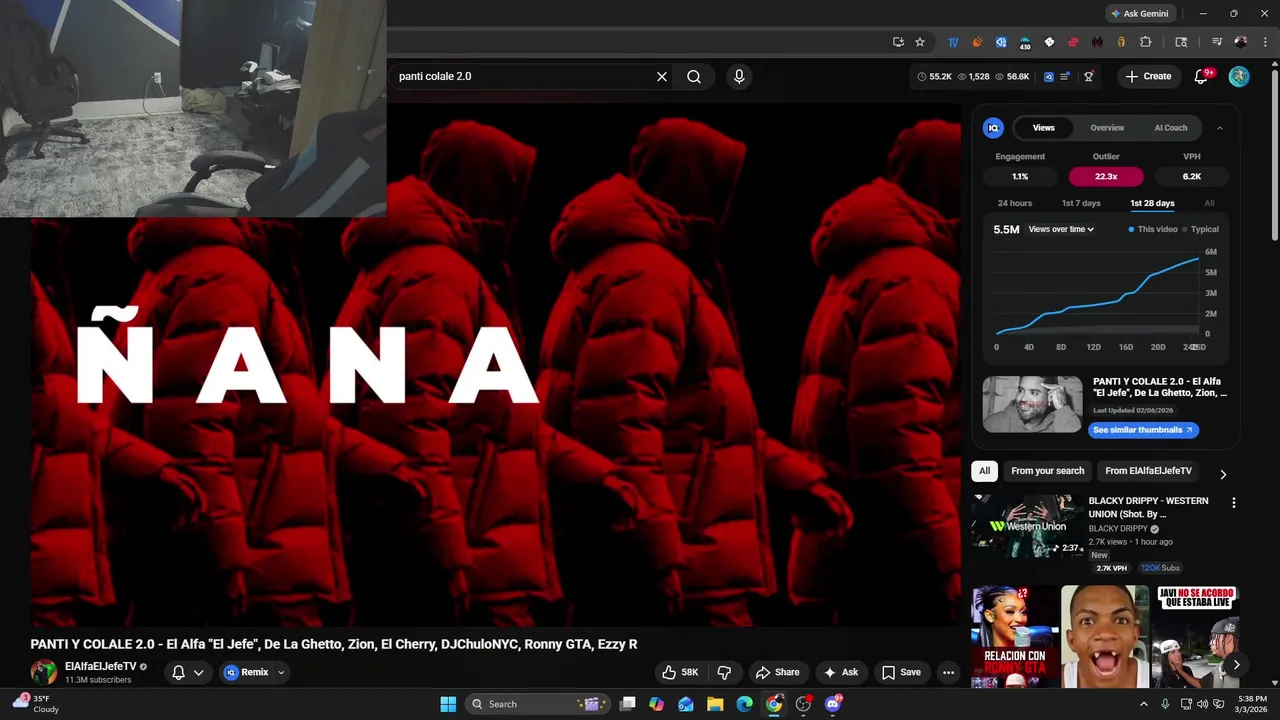Click See similar thumbnails button

1143,430
